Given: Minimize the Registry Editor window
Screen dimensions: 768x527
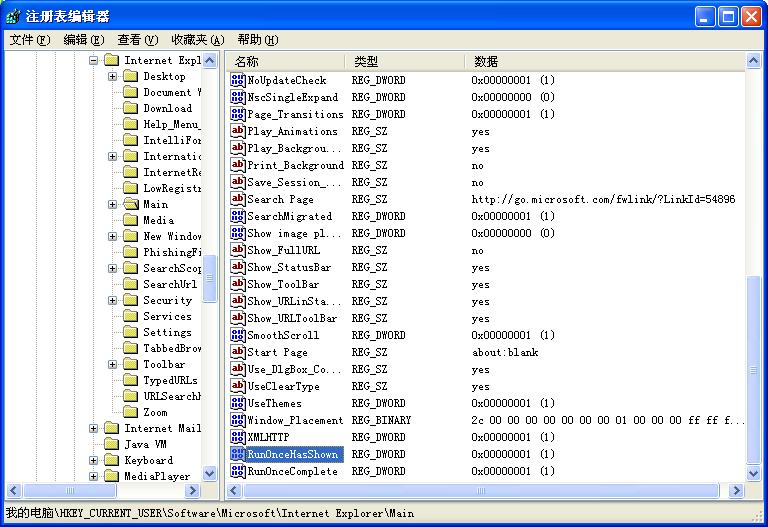Looking at the screenshot, I should pos(705,17).
